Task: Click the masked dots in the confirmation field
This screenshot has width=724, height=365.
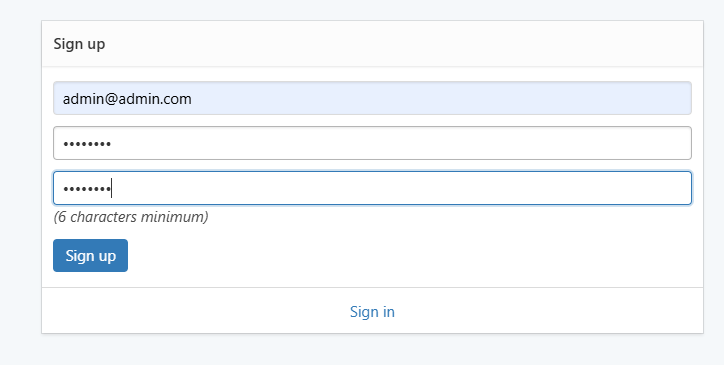Action: click(87, 189)
